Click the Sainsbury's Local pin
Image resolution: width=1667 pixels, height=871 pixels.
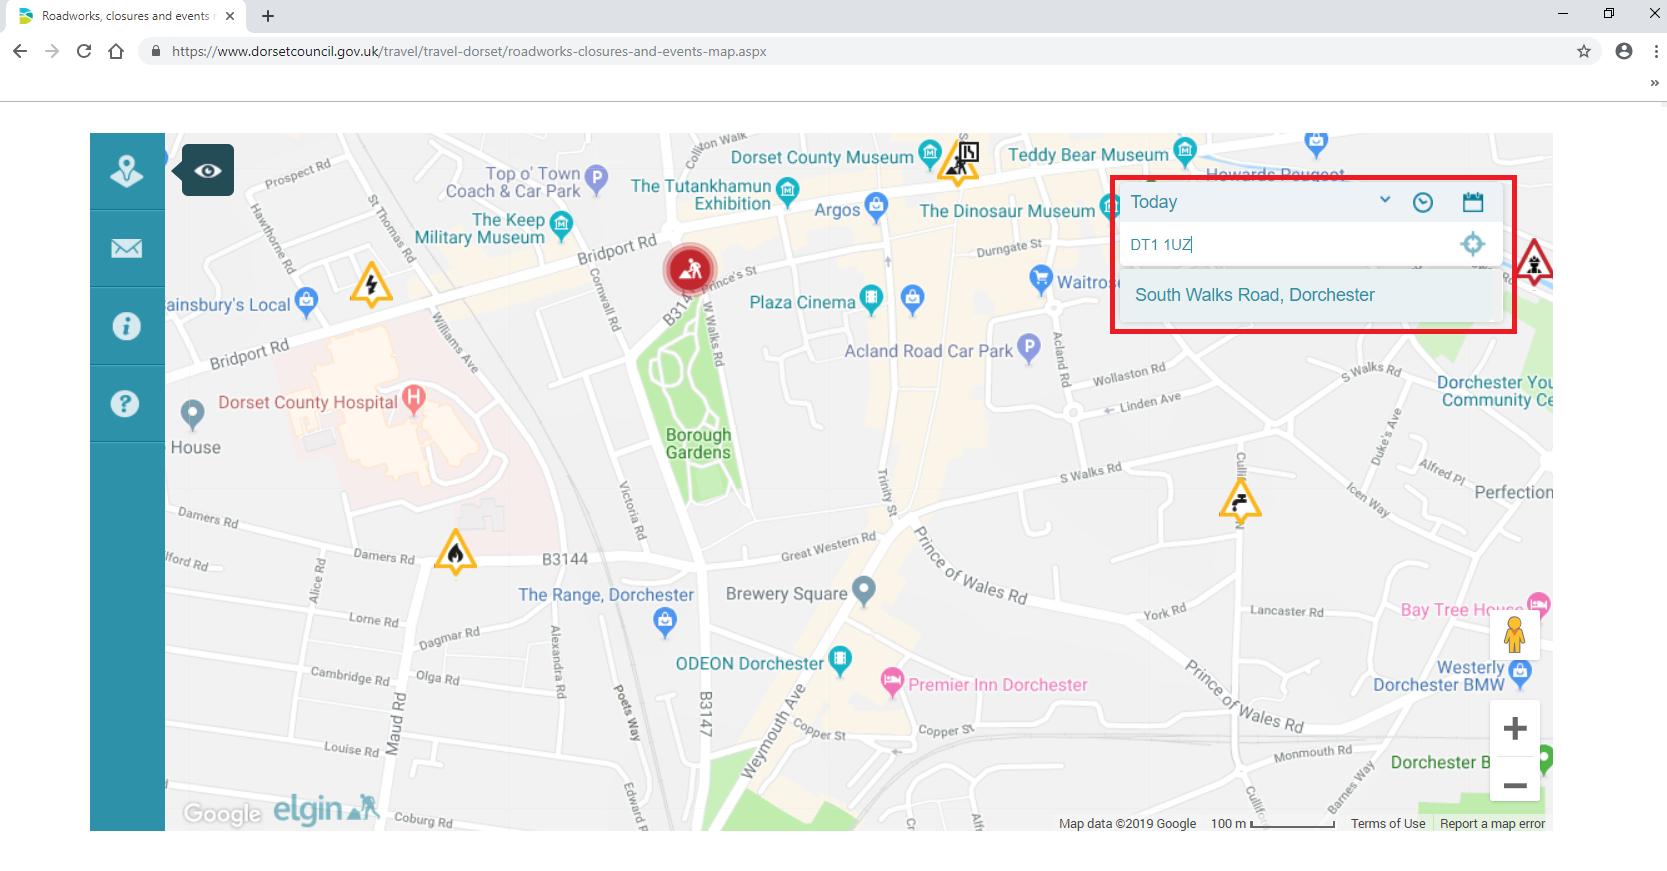[x=306, y=300]
